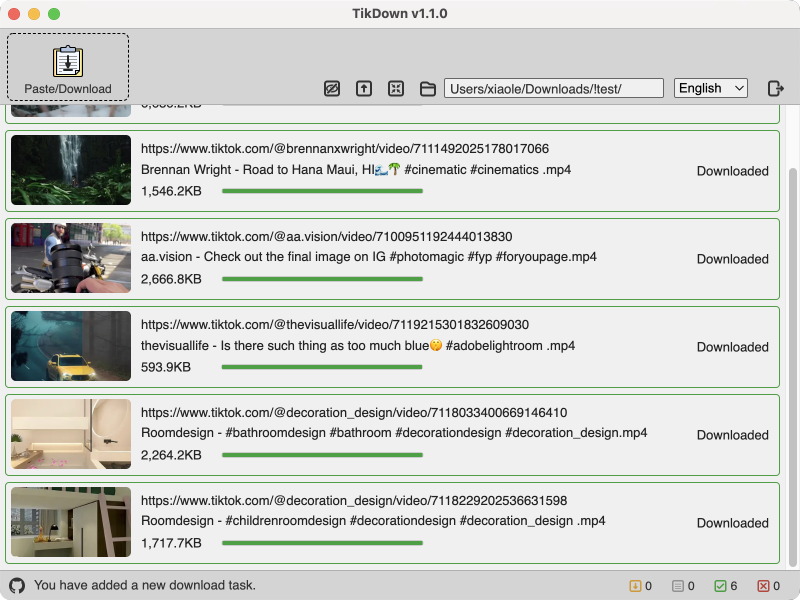Click the brennanxwright video URL
The width and height of the screenshot is (800, 600).
pyautogui.click(x=345, y=148)
